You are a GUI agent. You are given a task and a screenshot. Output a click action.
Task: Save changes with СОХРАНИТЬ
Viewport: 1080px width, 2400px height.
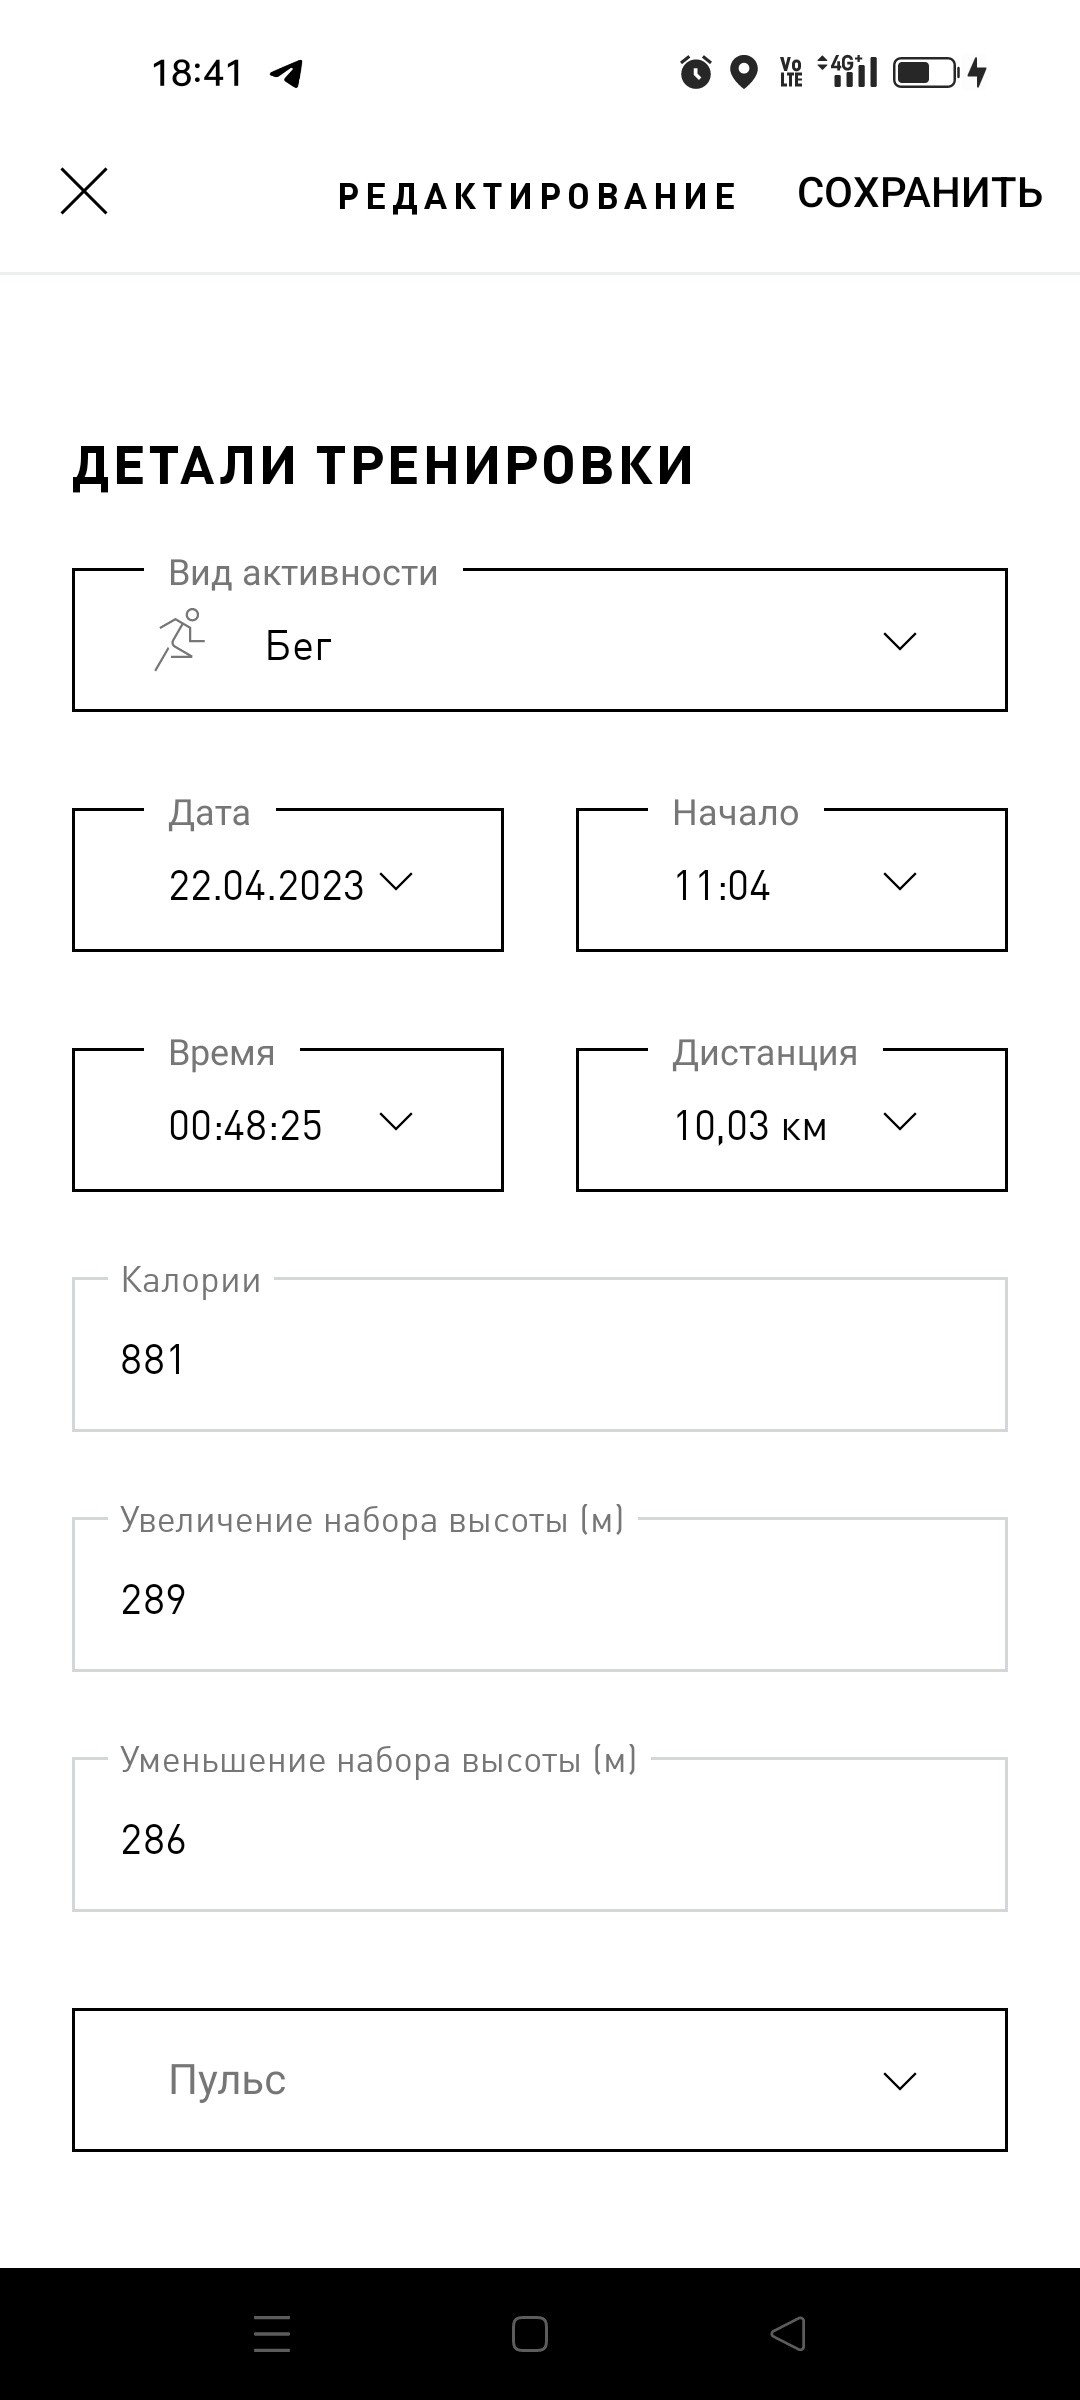(x=920, y=193)
